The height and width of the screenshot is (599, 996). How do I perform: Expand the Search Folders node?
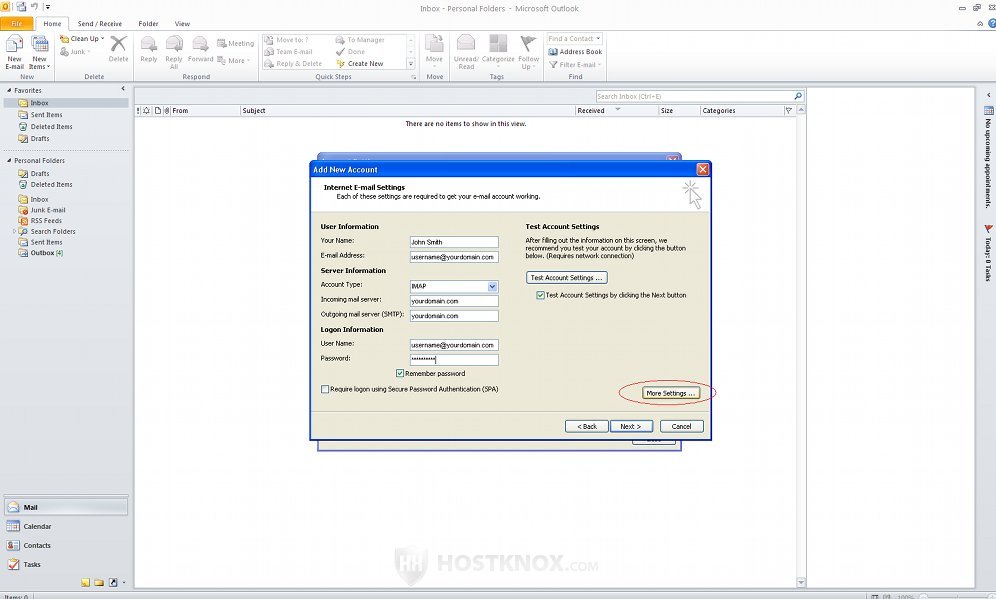tap(14, 232)
